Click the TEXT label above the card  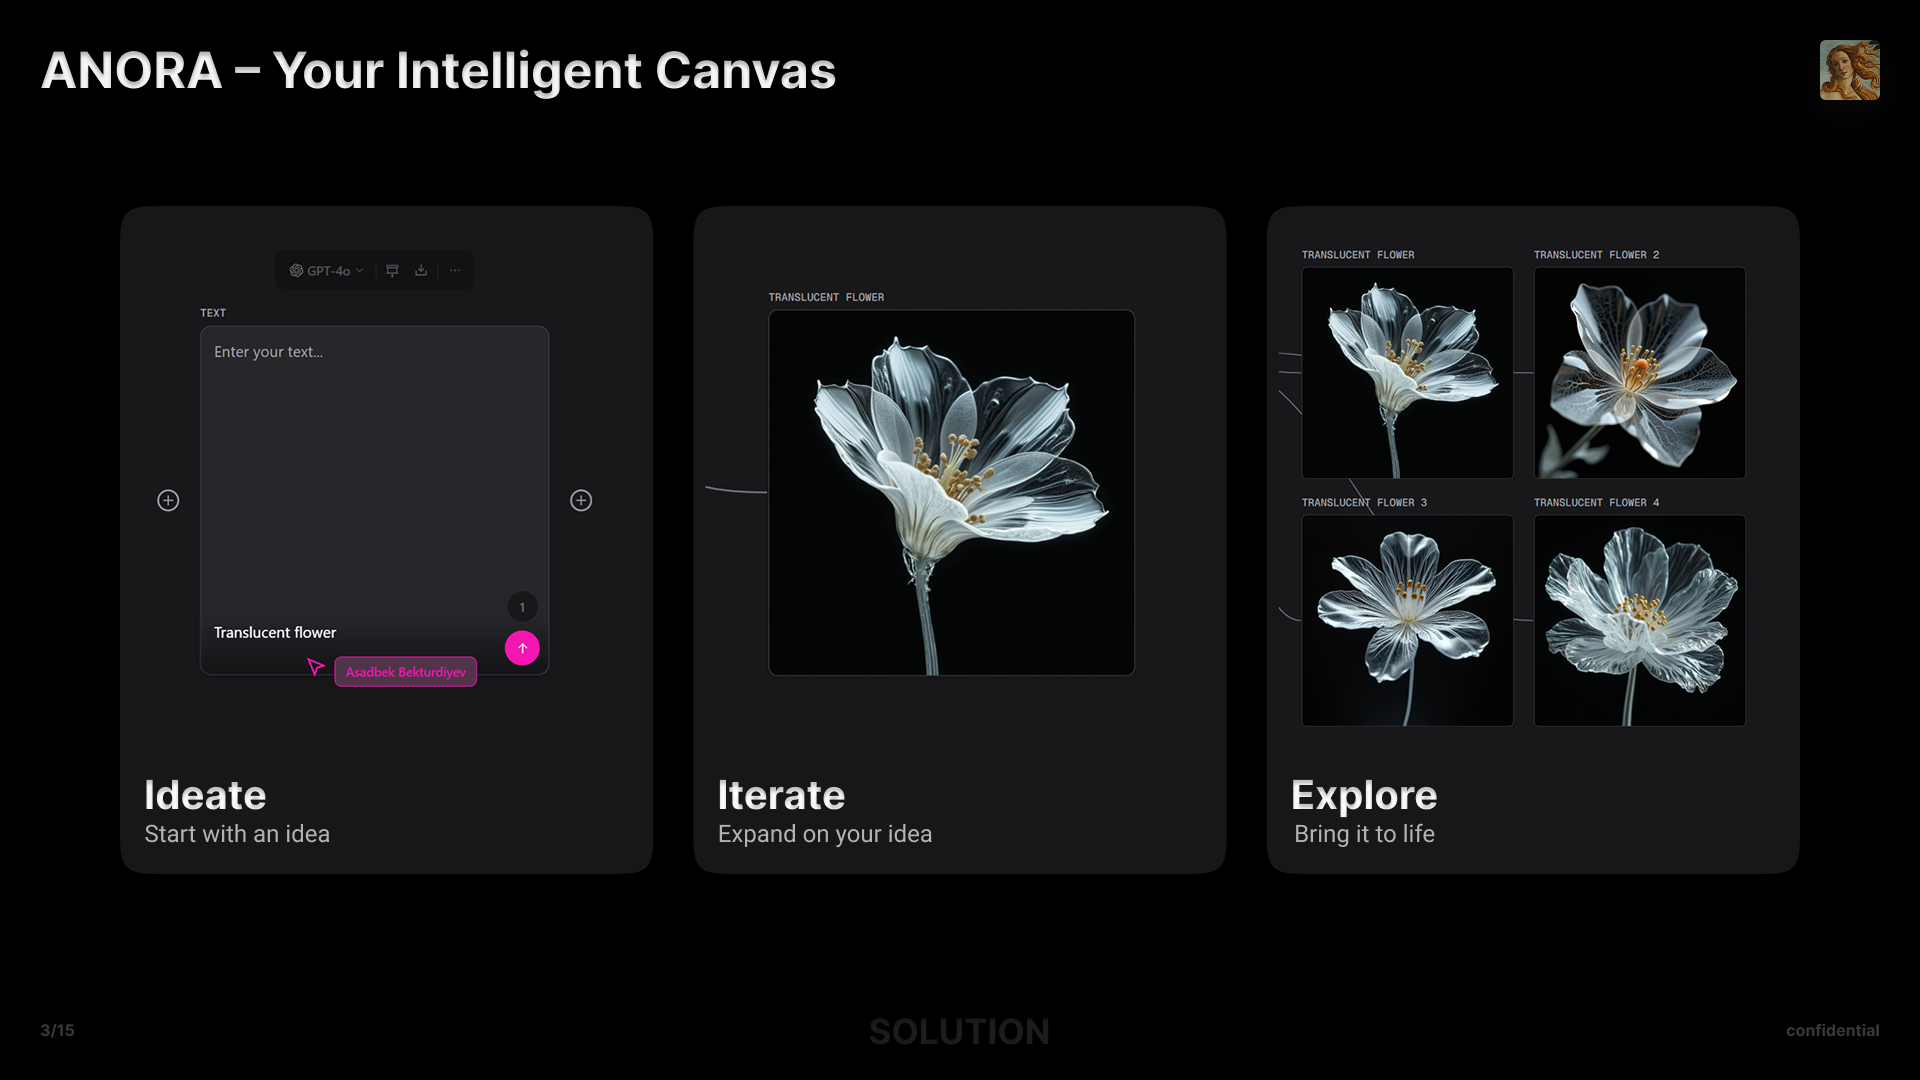pos(213,313)
